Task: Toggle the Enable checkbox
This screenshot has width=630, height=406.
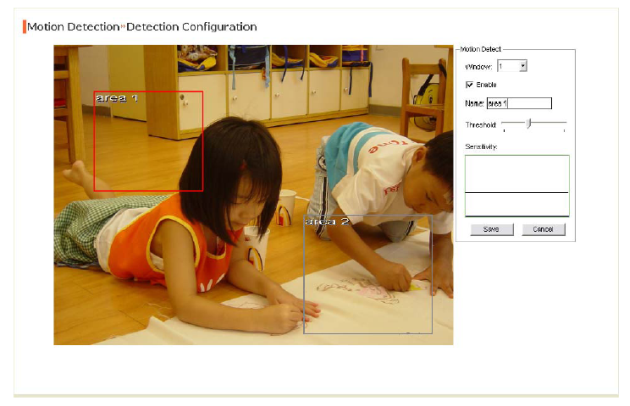Action: click(x=470, y=85)
